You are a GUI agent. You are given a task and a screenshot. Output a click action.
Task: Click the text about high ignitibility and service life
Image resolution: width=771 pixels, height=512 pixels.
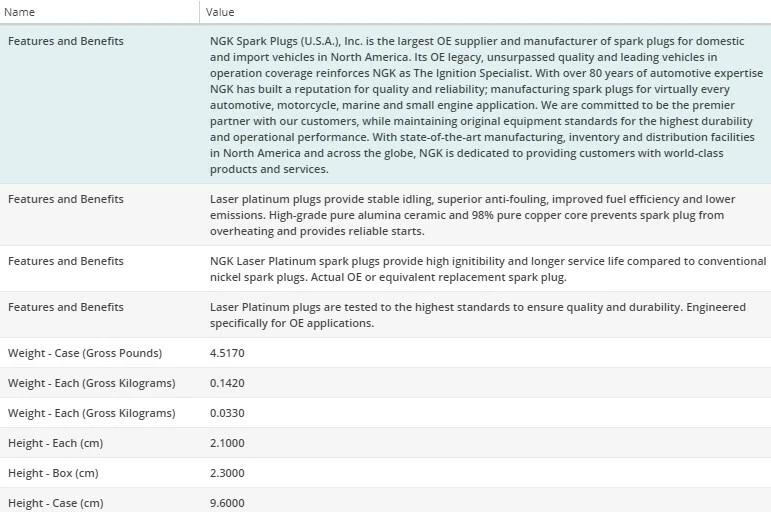[x=487, y=269]
